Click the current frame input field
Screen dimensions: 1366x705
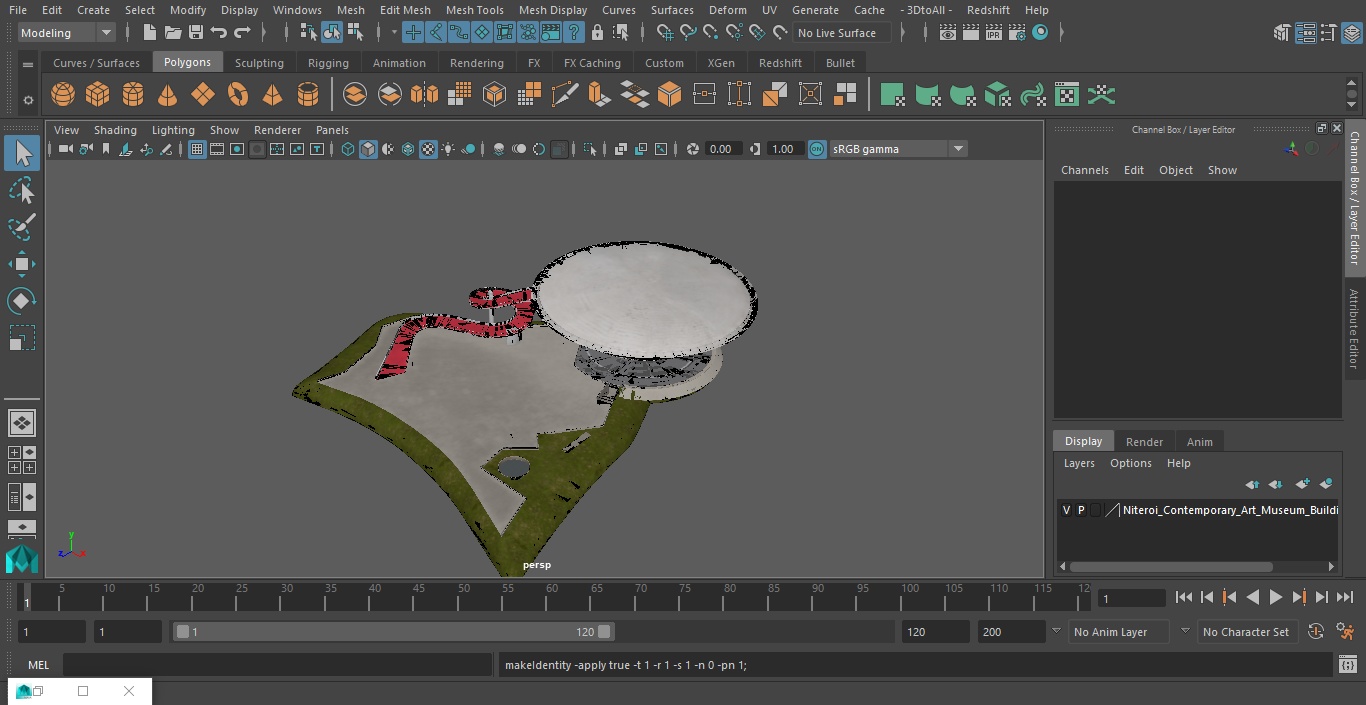1131,599
